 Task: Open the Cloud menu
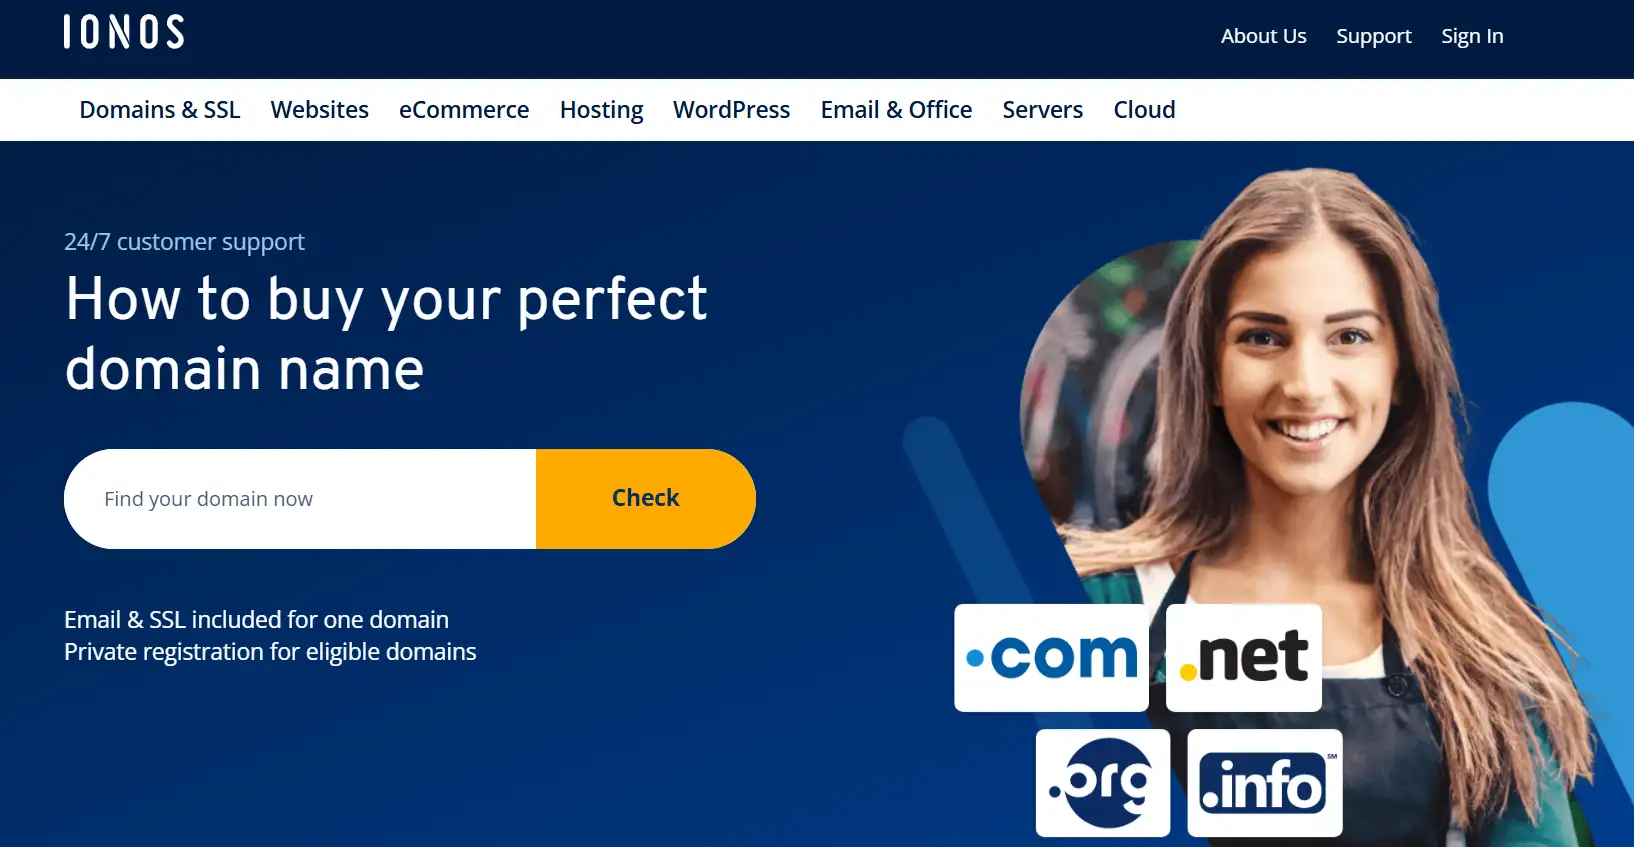tap(1145, 110)
